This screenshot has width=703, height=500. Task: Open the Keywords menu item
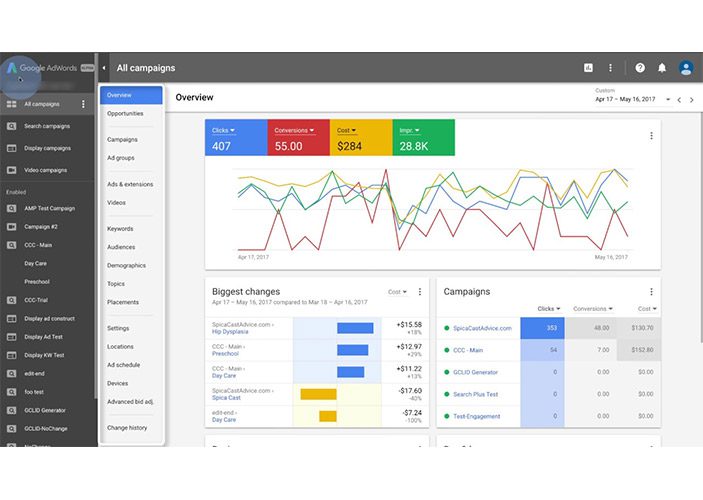point(120,229)
